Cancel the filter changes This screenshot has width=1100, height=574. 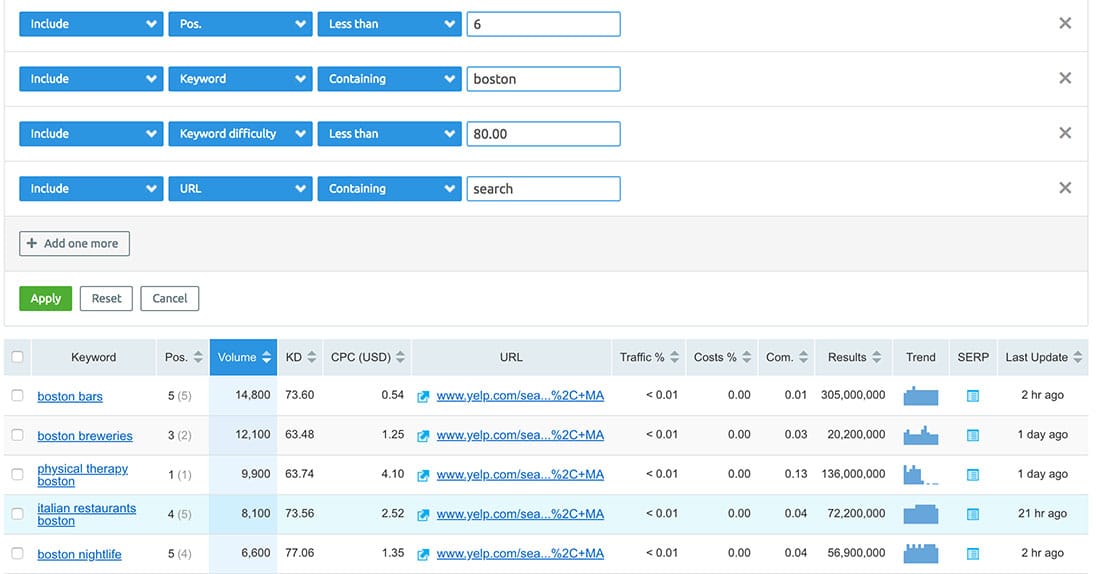[170, 298]
